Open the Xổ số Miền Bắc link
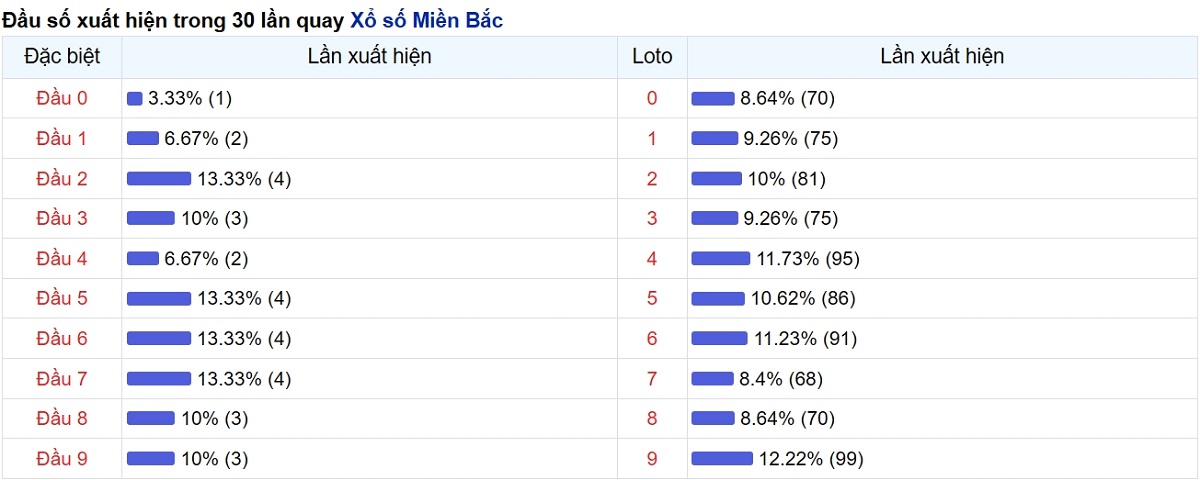 point(426,20)
